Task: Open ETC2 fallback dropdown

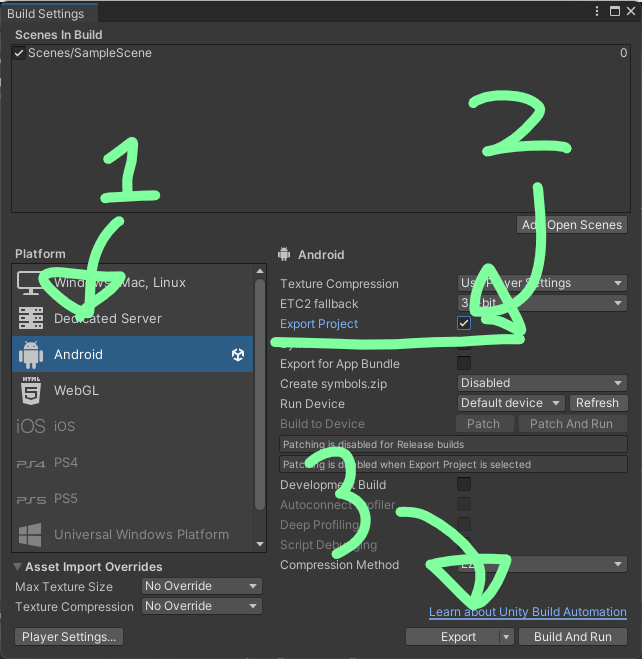Action: tap(542, 303)
